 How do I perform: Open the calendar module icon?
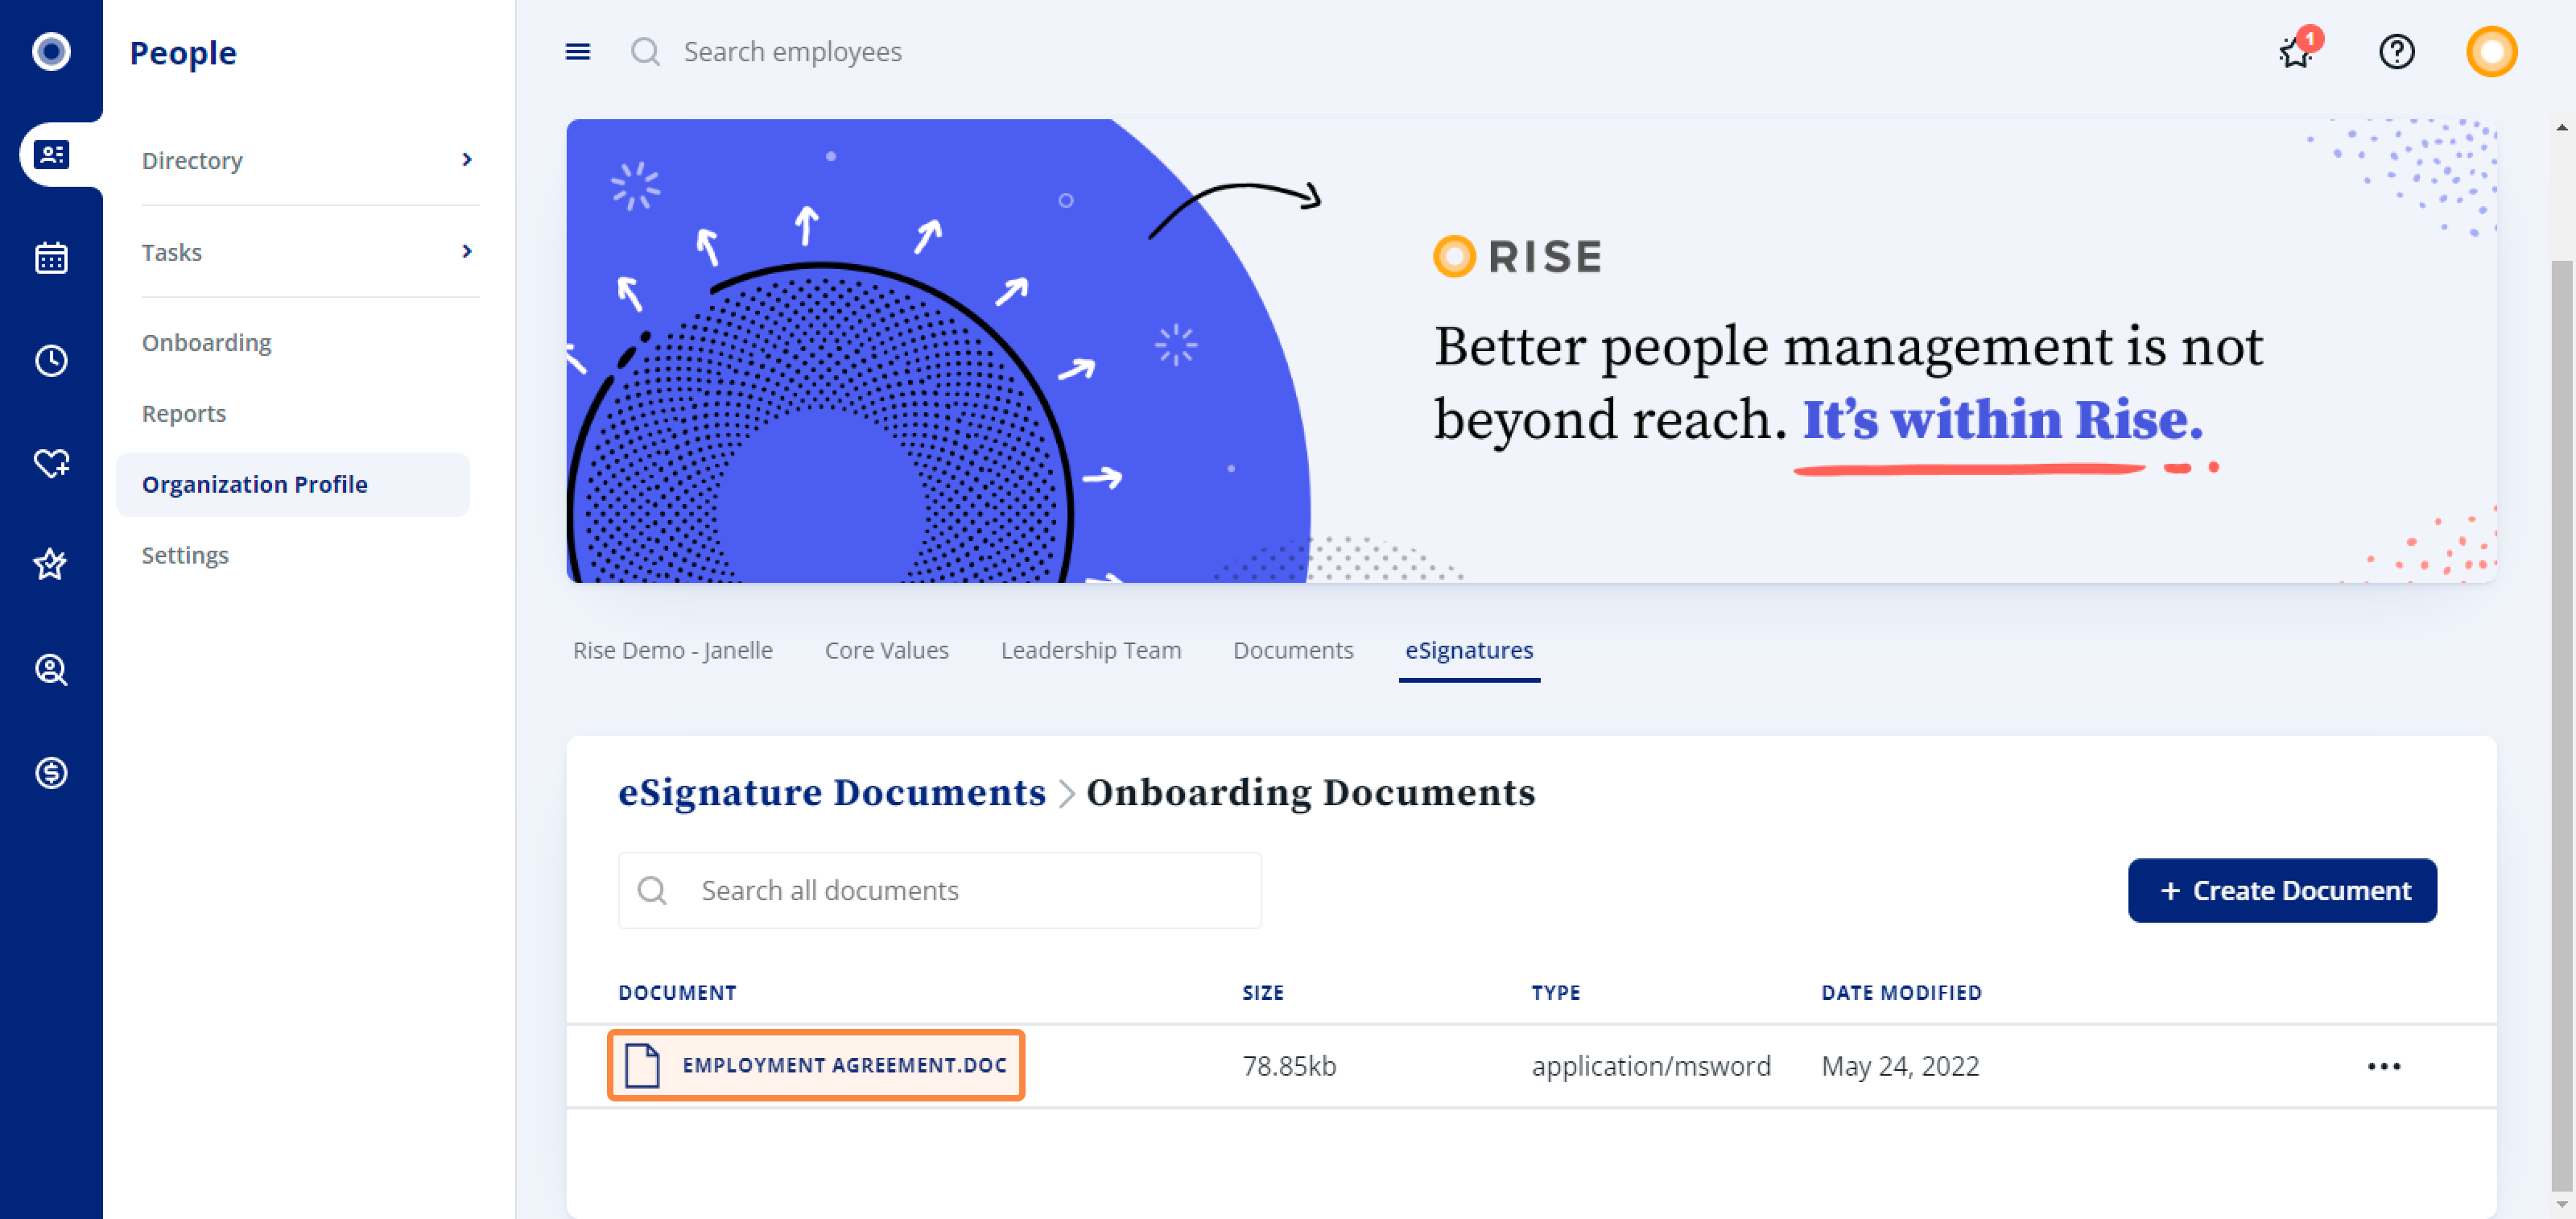pos(51,258)
